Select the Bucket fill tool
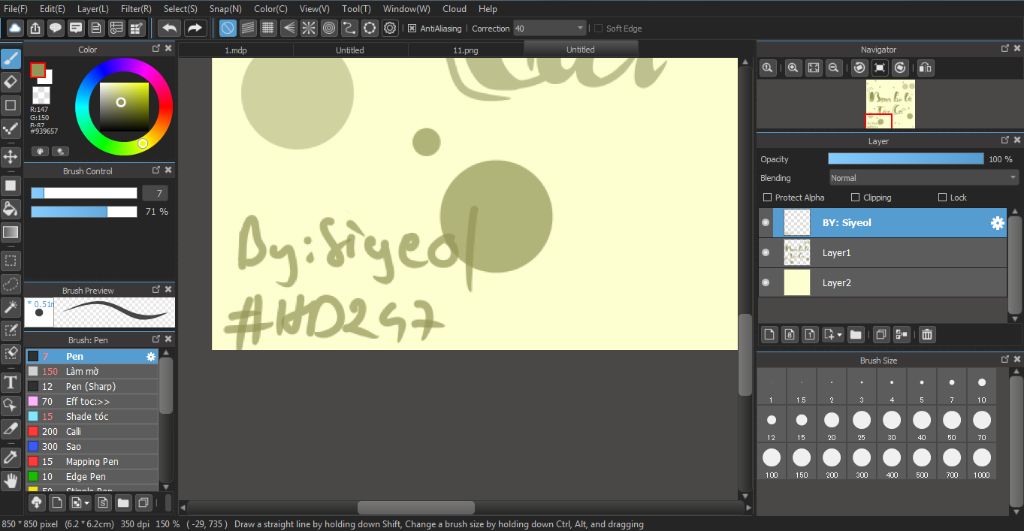1024x531 pixels. coord(10,209)
